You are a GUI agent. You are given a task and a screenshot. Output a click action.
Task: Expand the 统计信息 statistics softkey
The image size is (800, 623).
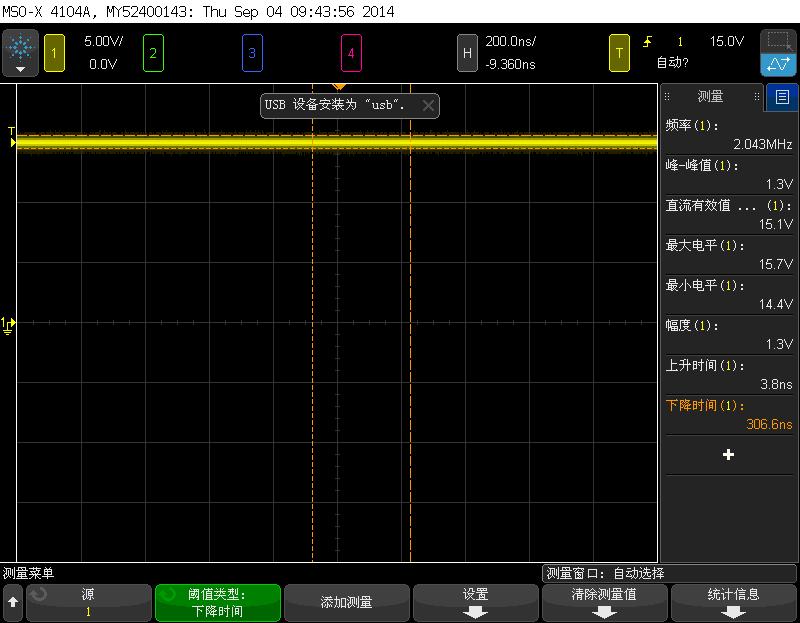(x=734, y=603)
